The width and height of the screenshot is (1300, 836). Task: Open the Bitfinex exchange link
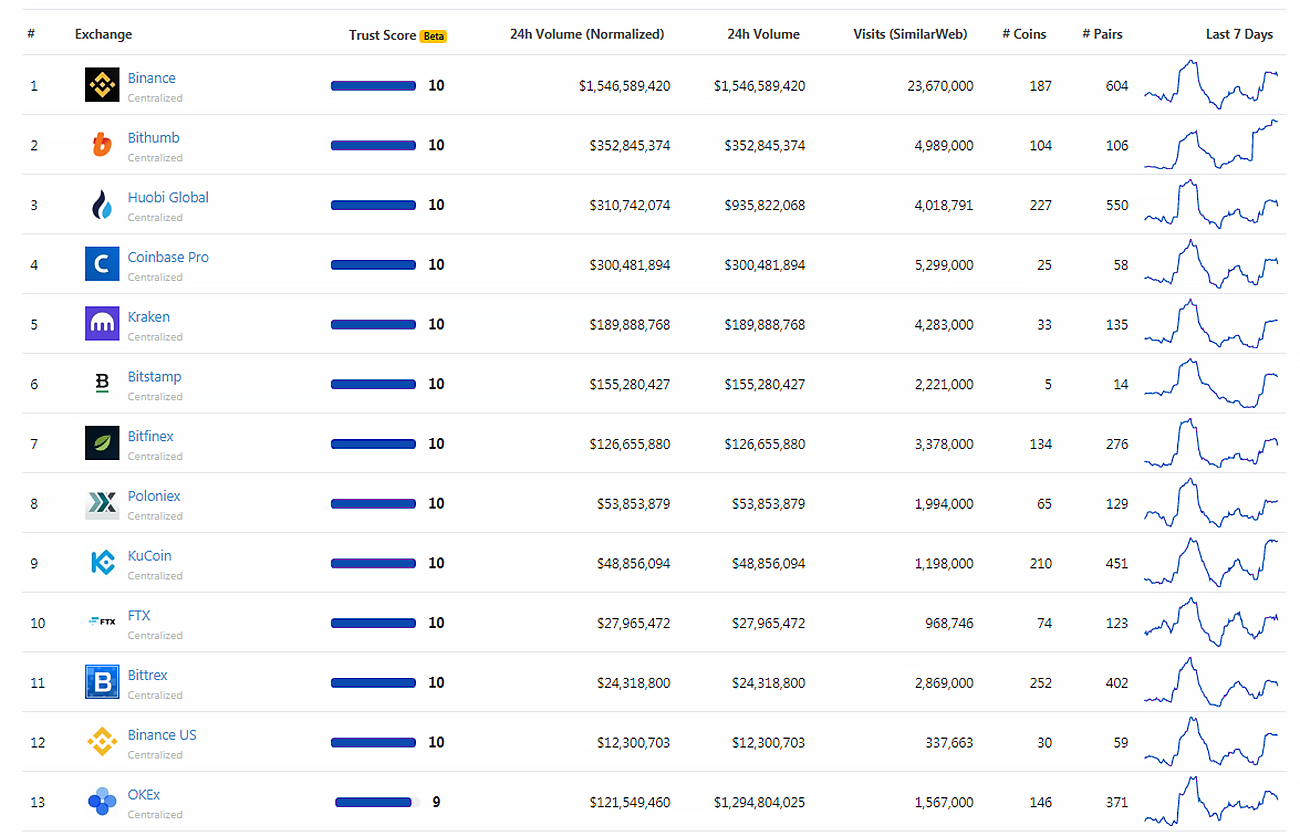[151, 436]
